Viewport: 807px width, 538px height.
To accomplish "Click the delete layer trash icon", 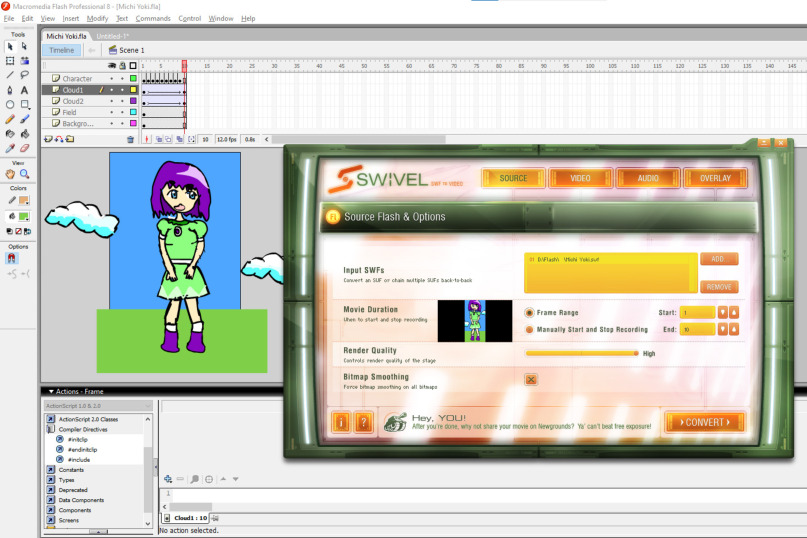I will coord(130,139).
